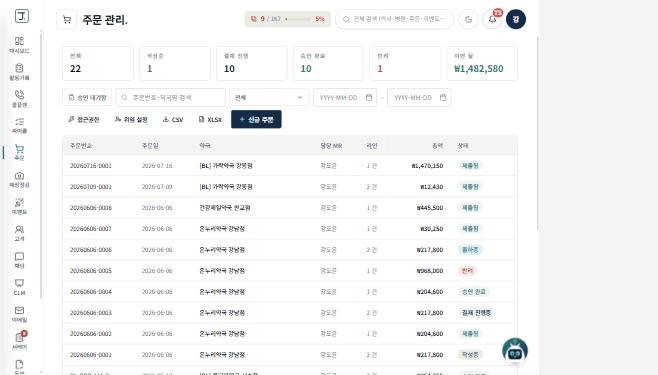Image resolution: width=658 pixels, height=375 pixels.
Task: Open the survey sidebar icon with badge
Action: [19, 341]
